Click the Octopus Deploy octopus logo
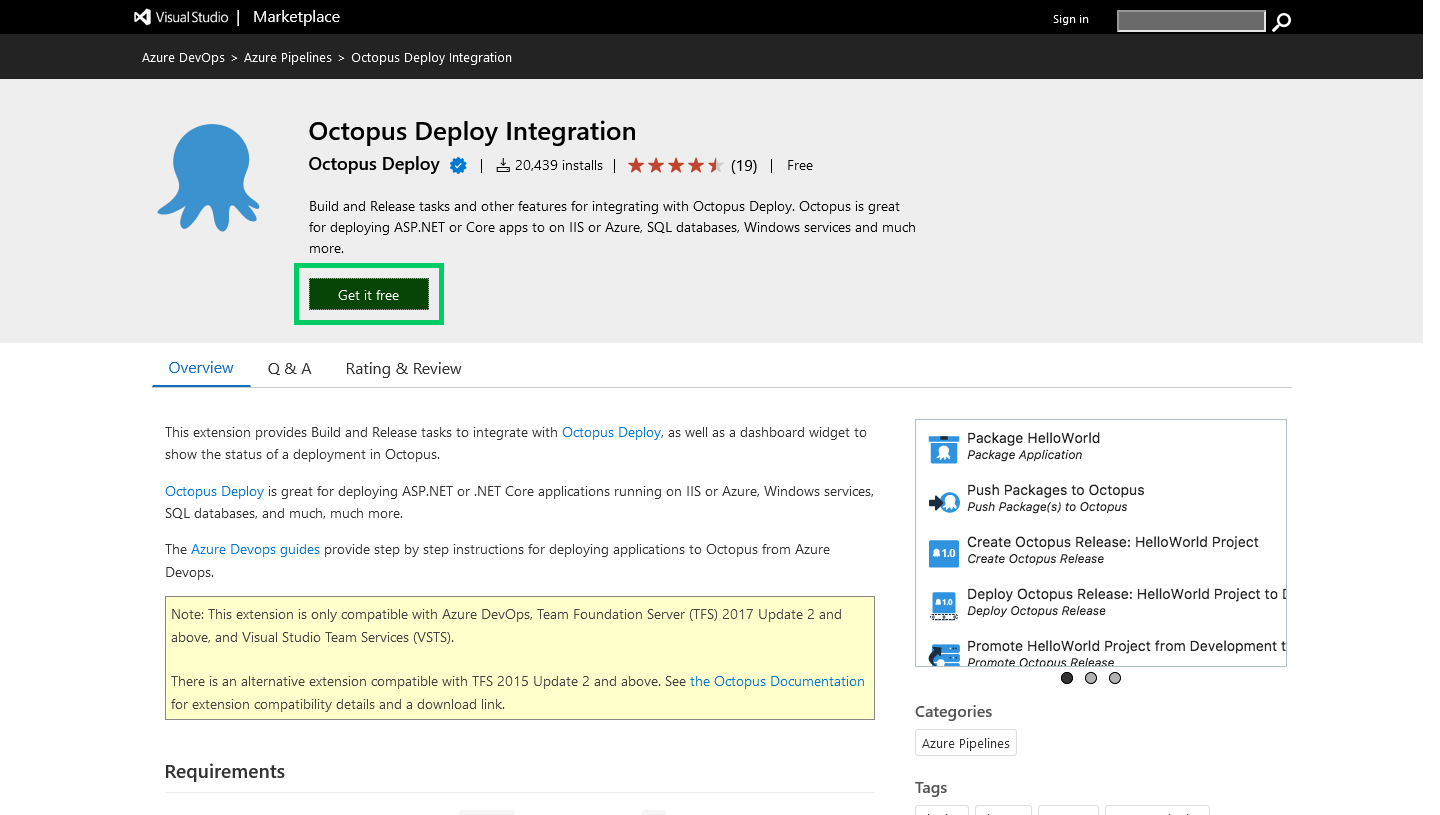 [209, 176]
